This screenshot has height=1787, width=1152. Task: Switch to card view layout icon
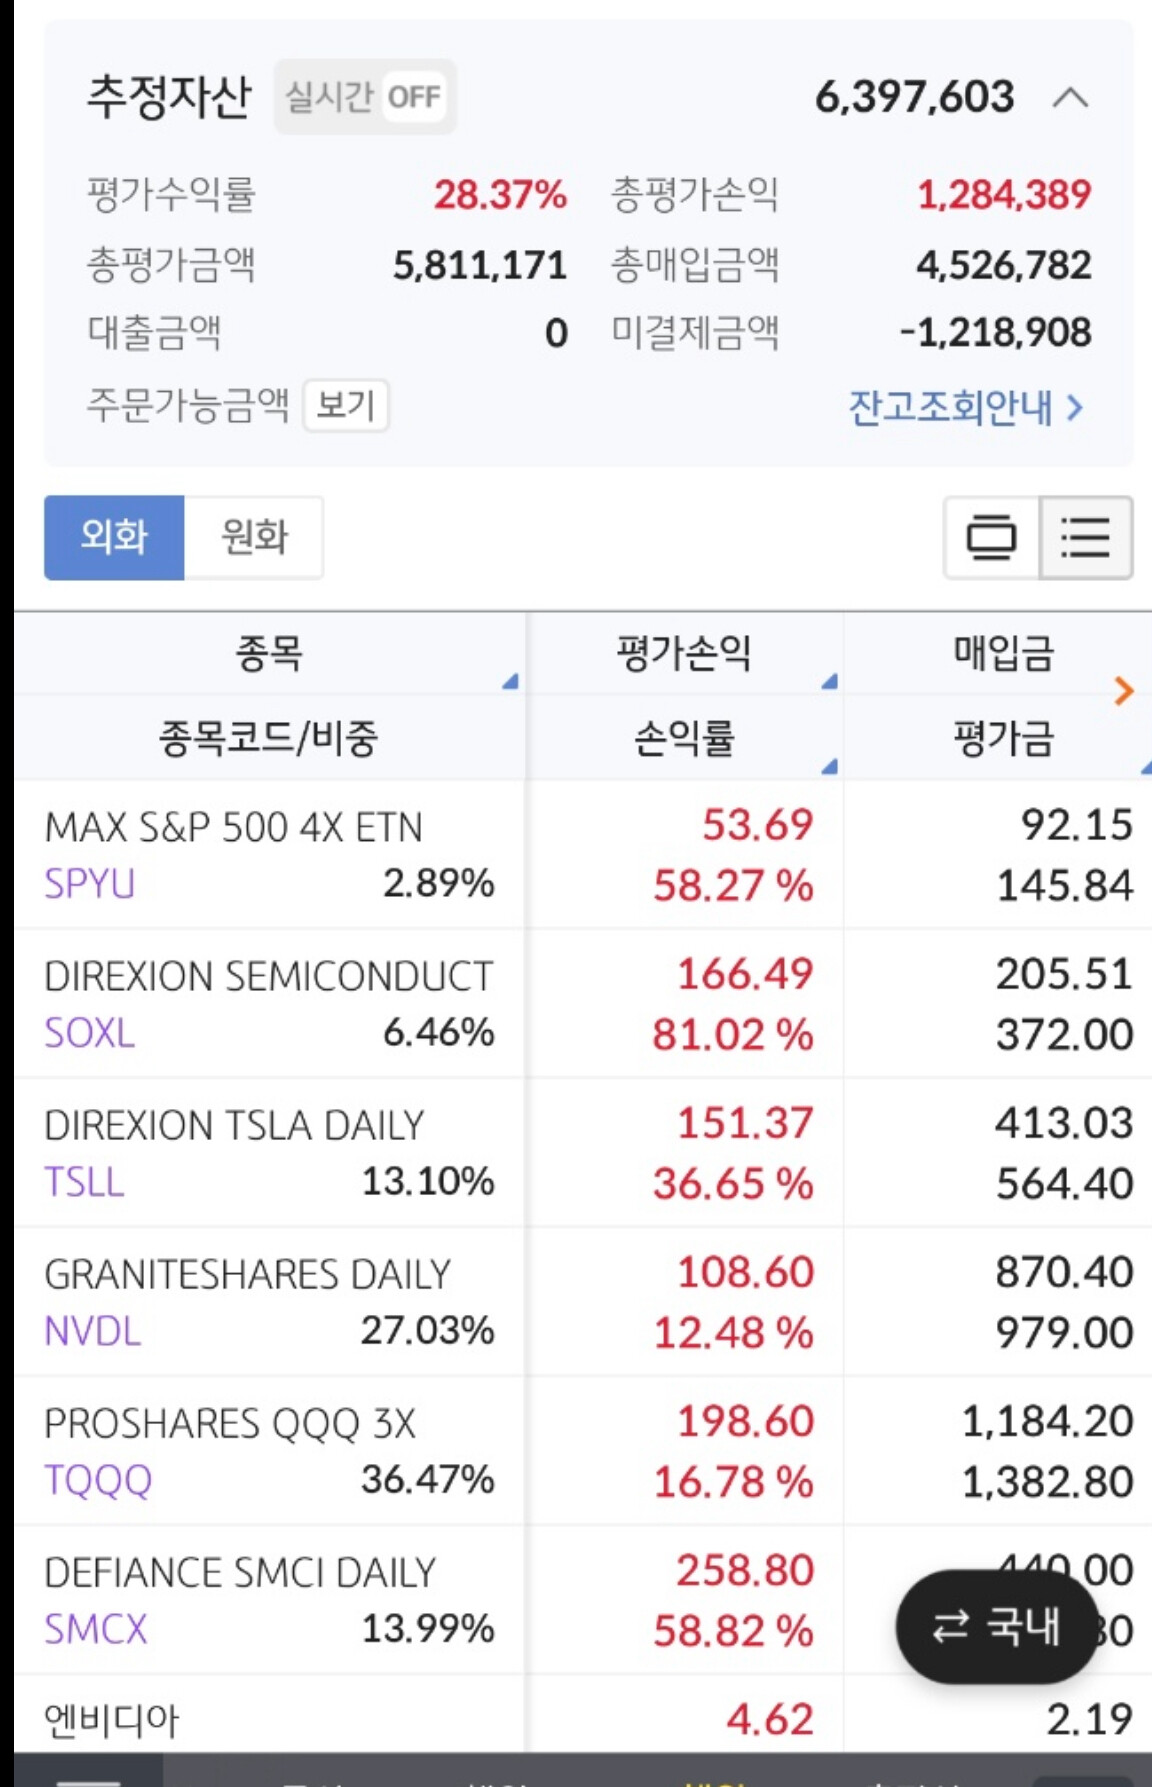click(991, 537)
